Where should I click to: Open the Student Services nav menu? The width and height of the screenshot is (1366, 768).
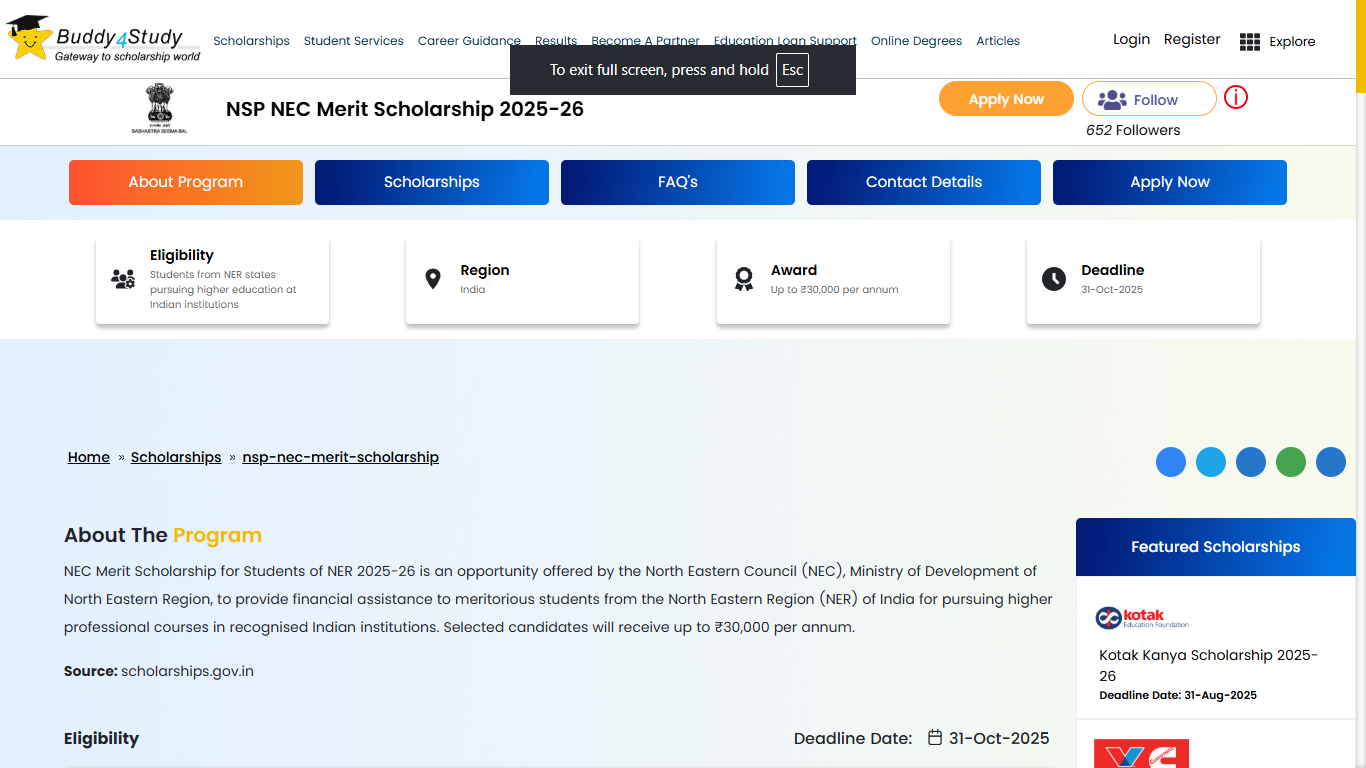pyautogui.click(x=354, y=41)
